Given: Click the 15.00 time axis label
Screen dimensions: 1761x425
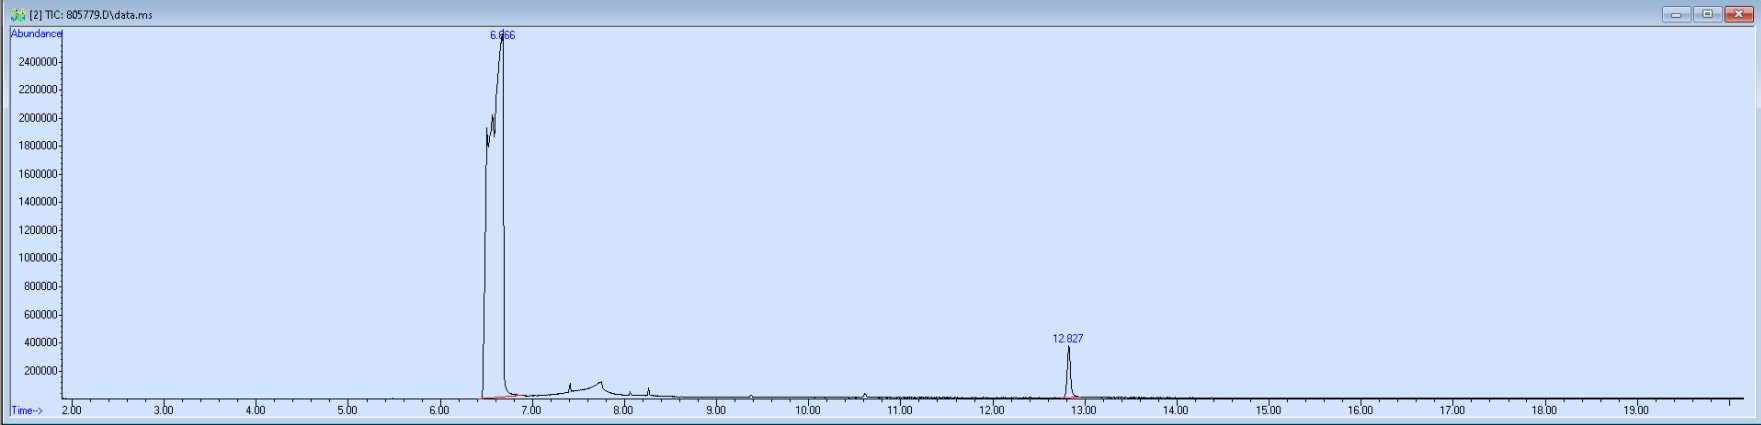Looking at the screenshot, I should [1268, 410].
